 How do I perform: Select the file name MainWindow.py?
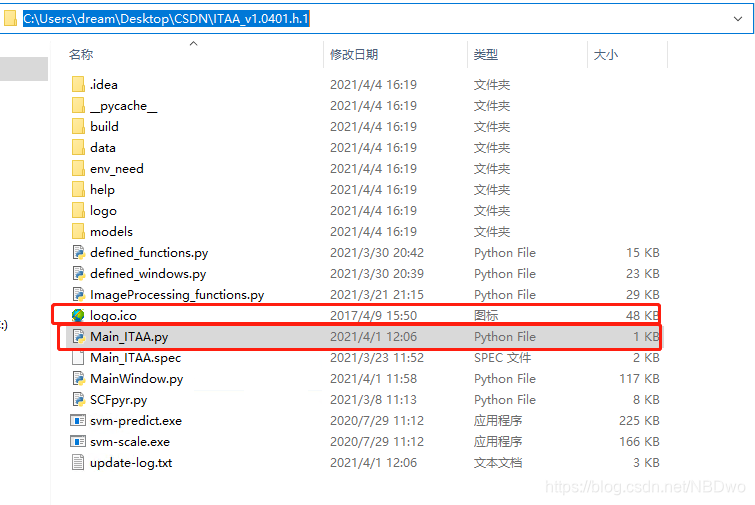(137, 379)
